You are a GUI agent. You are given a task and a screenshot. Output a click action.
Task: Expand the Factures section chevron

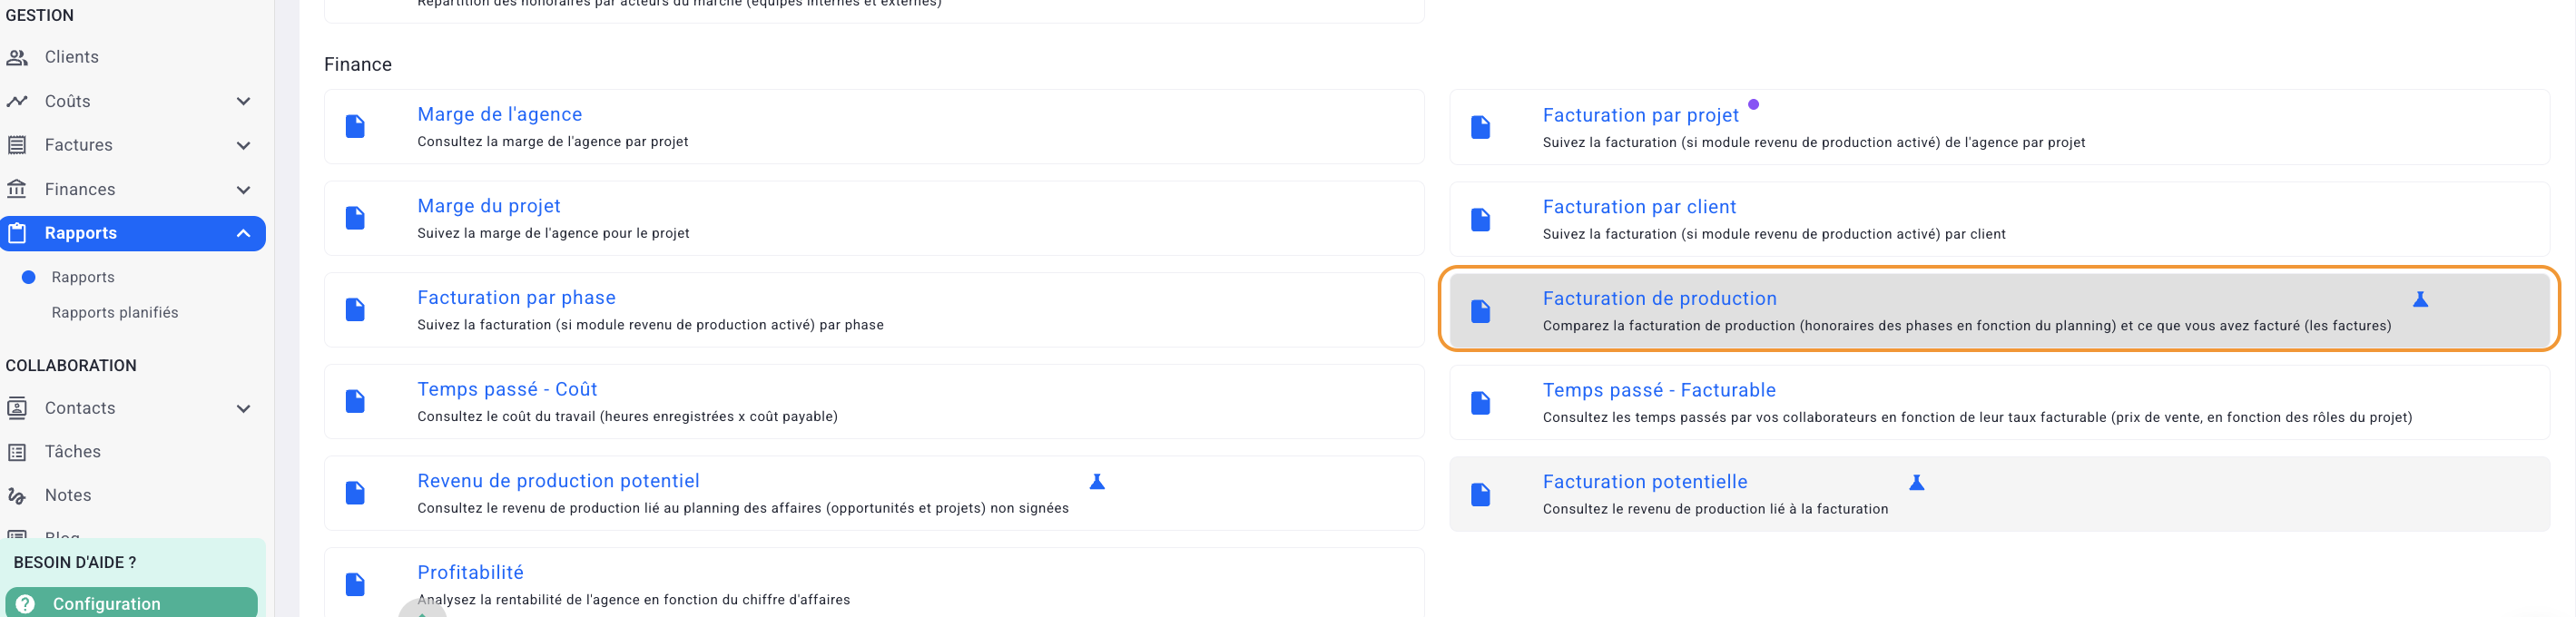click(243, 145)
